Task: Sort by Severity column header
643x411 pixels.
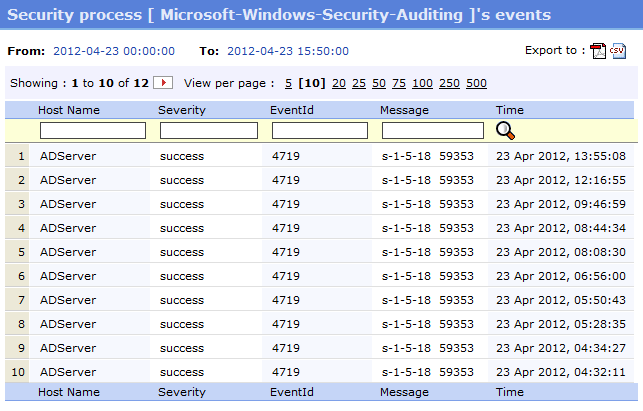Action: [181, 110]
